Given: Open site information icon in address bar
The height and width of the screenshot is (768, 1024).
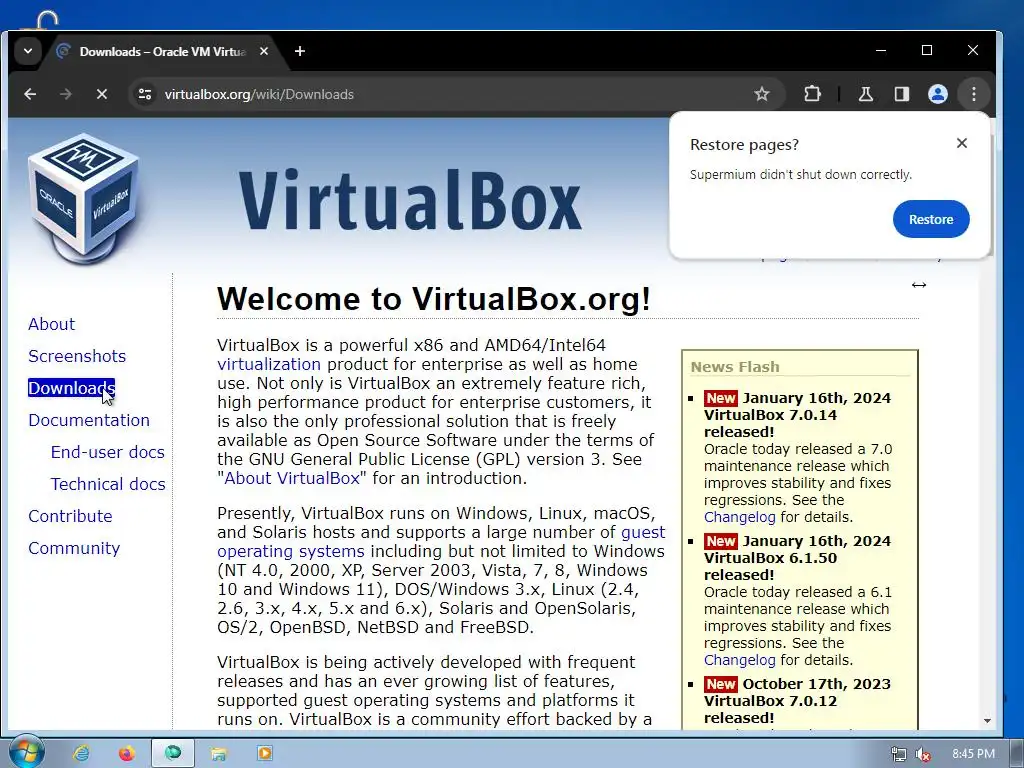Looking at the screenshot, I should click(145, 94).
